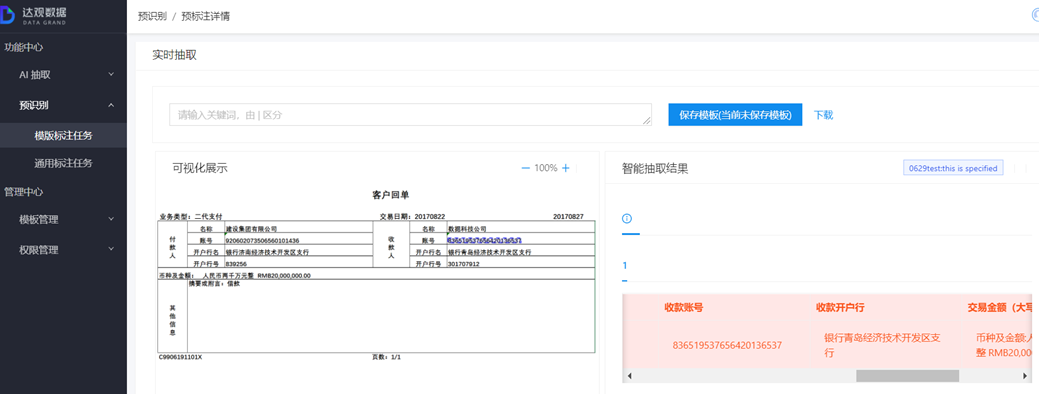The height and width of the screenshot is (394, 1039).
Task: Click the 功能中心 section label
Action: pyautogui.click(x=24, y=47)
